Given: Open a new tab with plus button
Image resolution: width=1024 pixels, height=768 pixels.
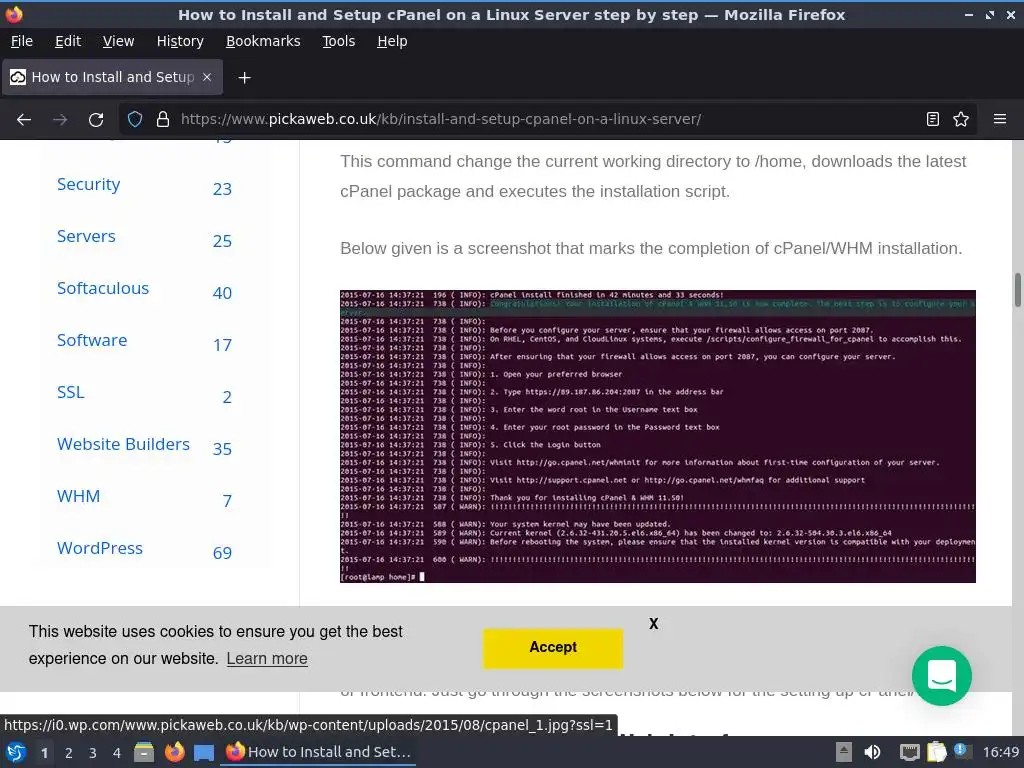Looking at the screenshot, I should (244, 78).
